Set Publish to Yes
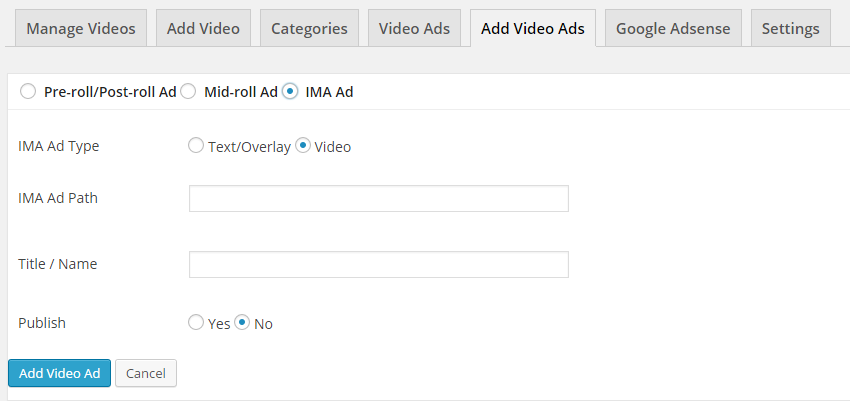Image resolution: width=850 pixels, height=401 pixels. pyautogui.click(x=196, y=323)
